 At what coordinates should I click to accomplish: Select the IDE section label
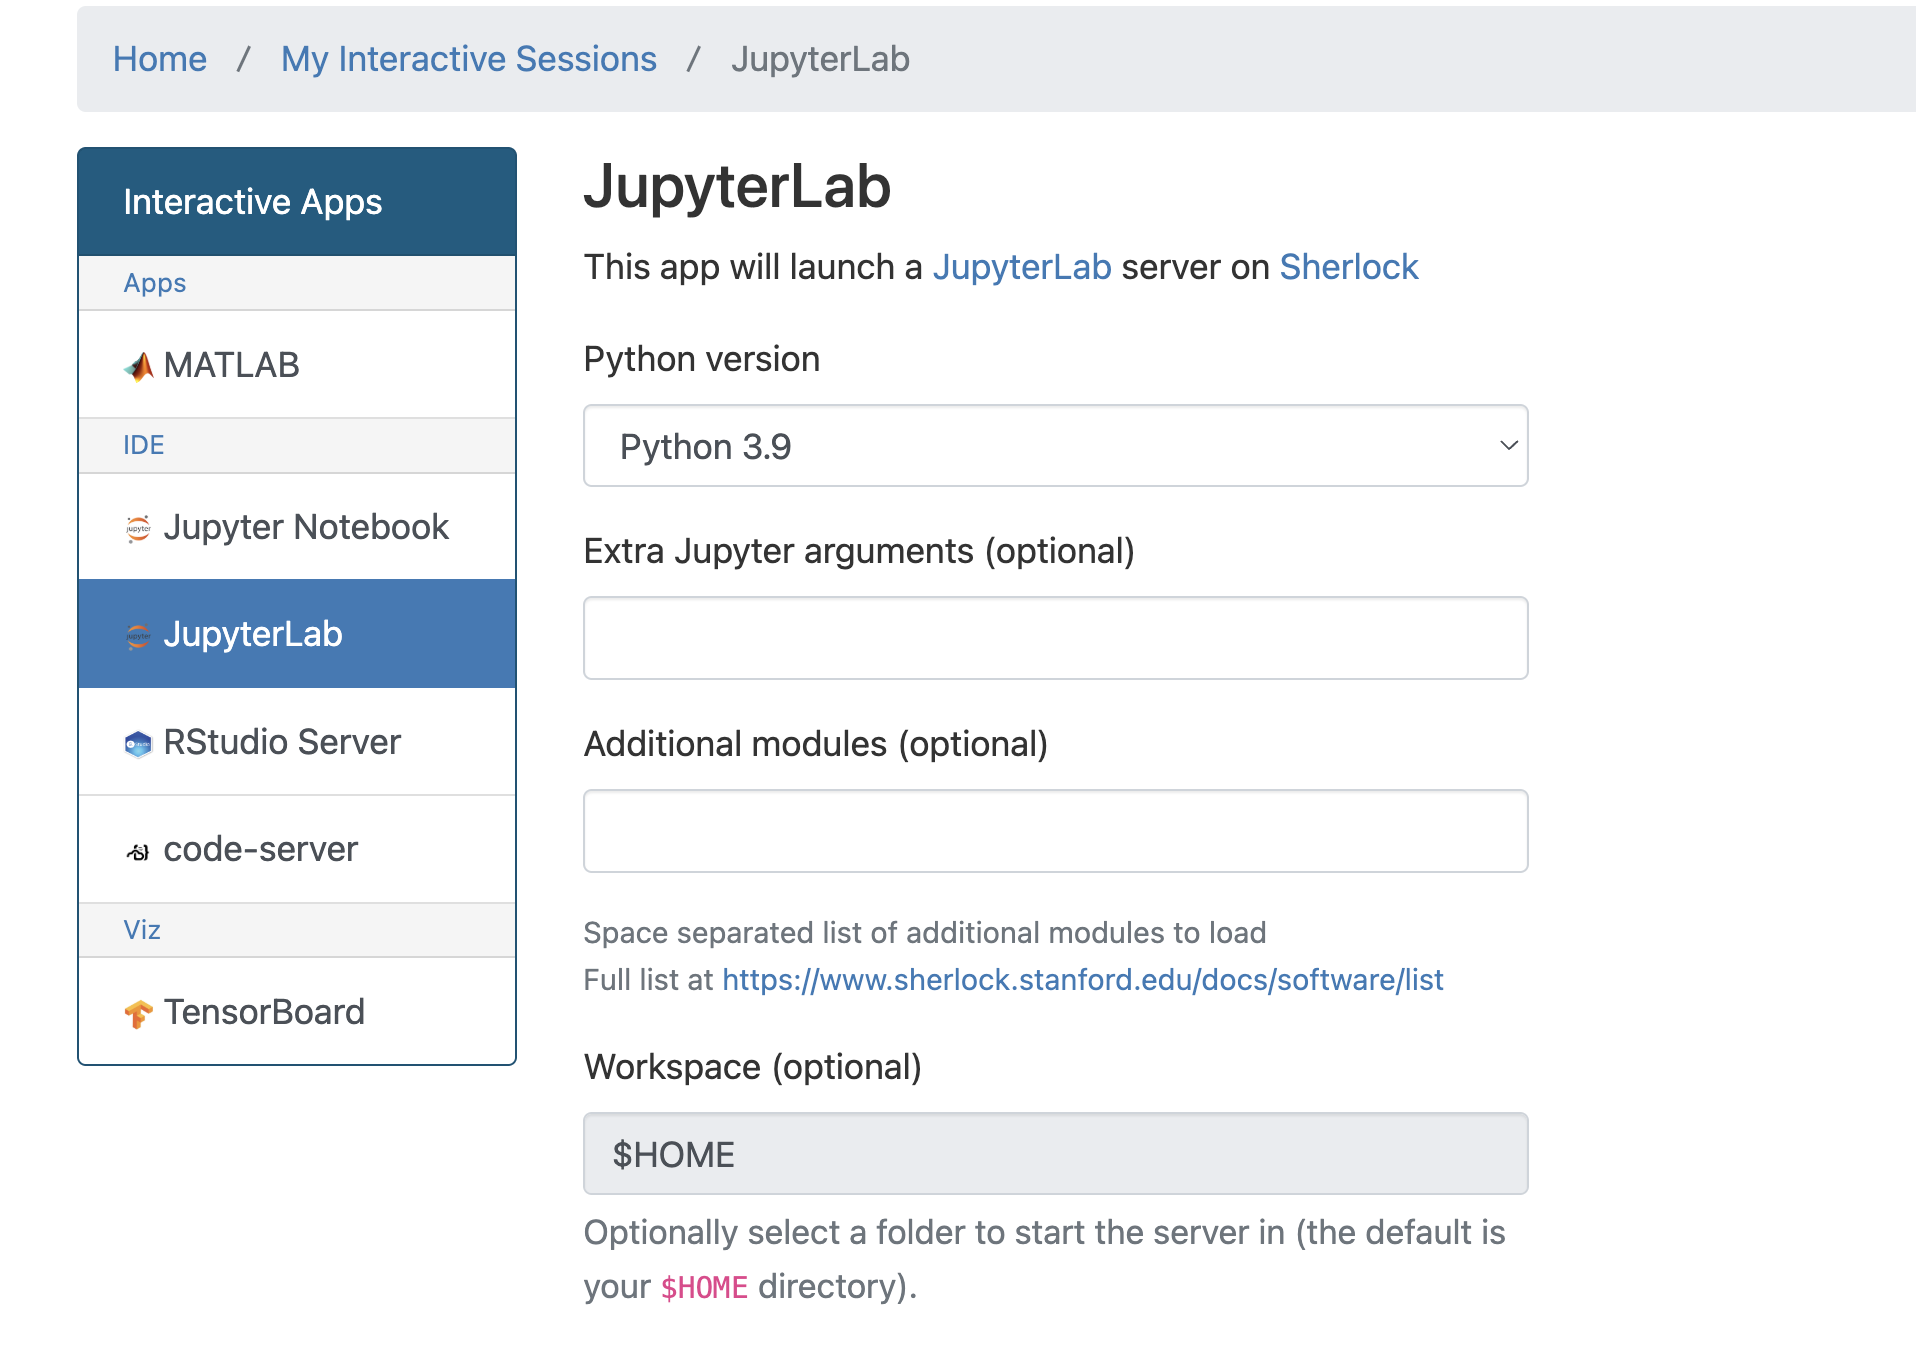(x=143, y=445)
